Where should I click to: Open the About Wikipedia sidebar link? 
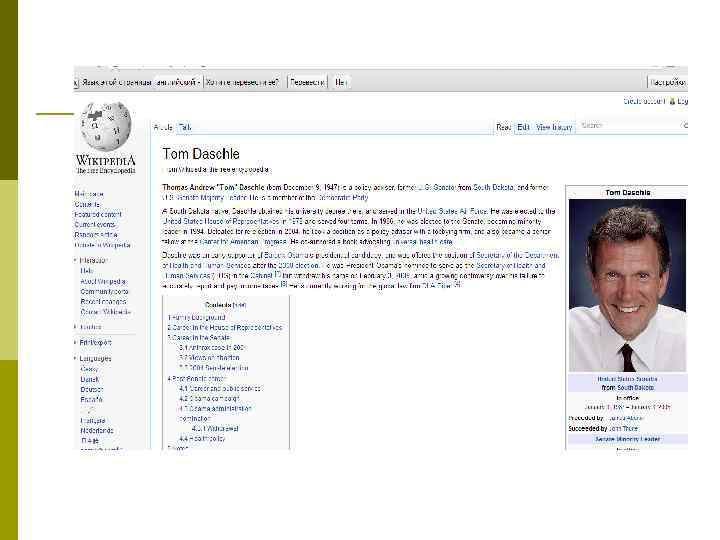click(103, 281)
